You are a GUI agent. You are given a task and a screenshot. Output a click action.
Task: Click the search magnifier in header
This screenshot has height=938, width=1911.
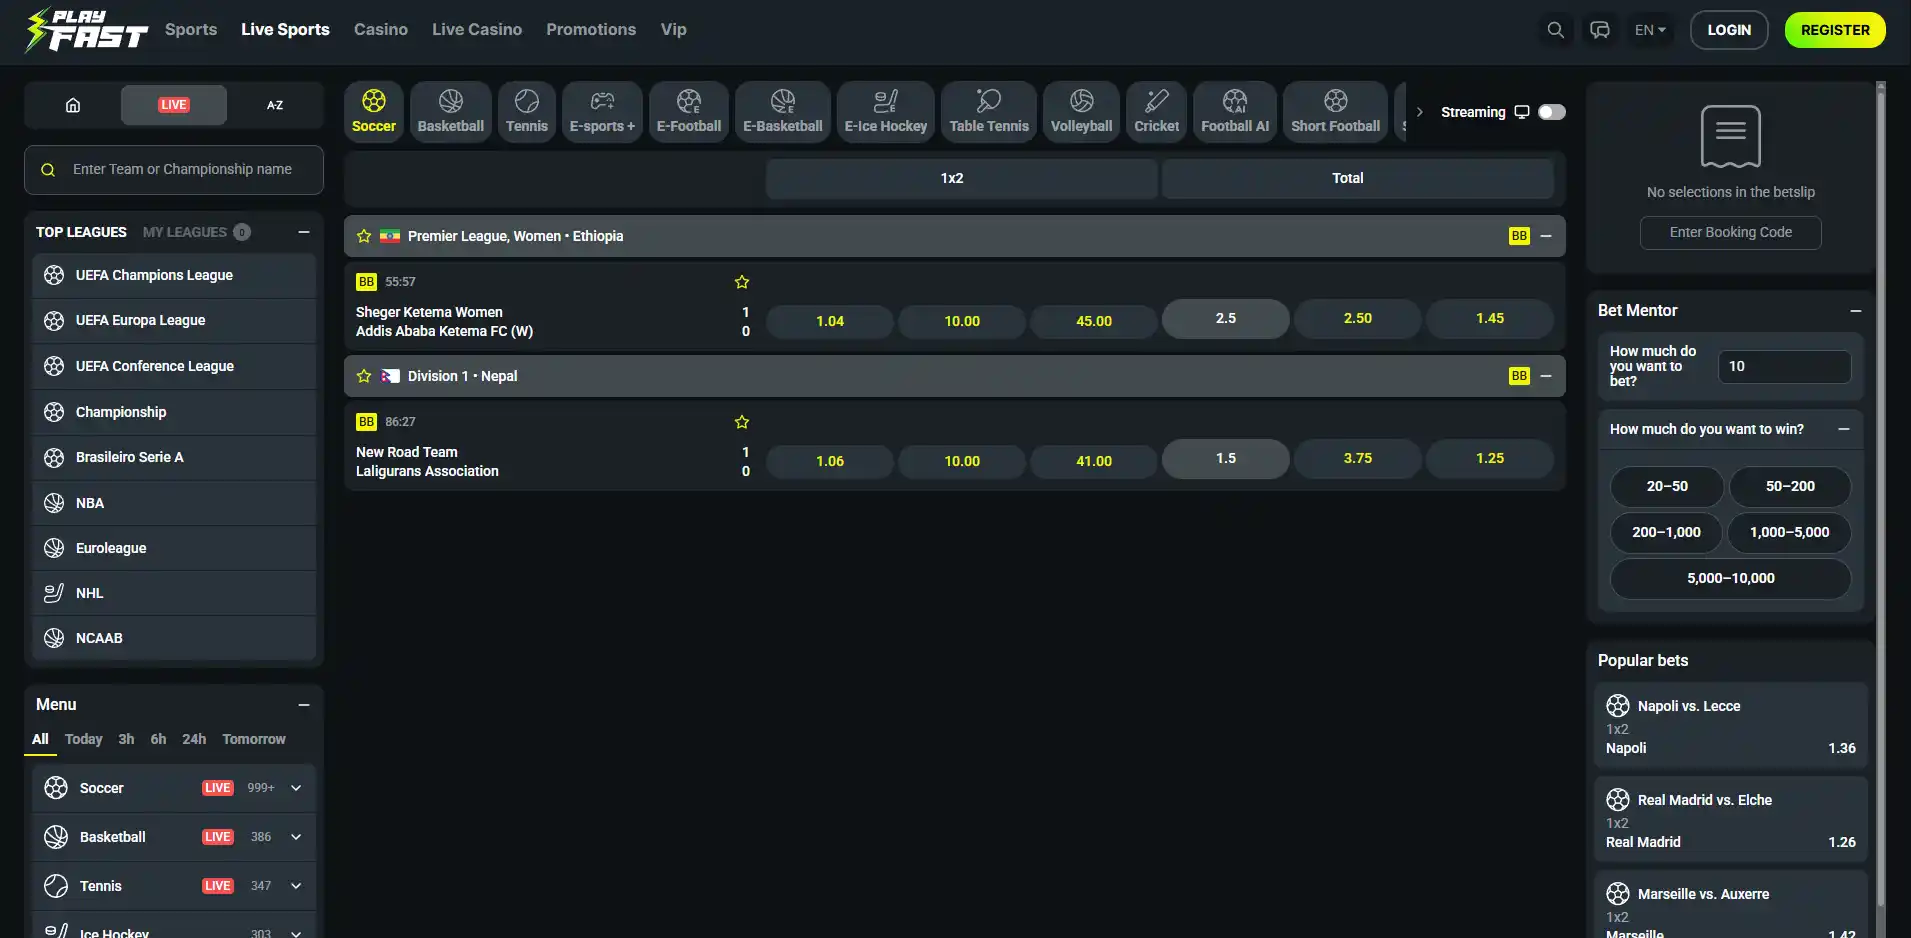point(1555,30)
